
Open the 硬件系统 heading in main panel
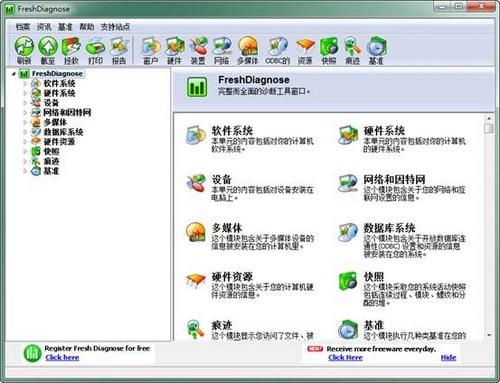coord(384,131)
